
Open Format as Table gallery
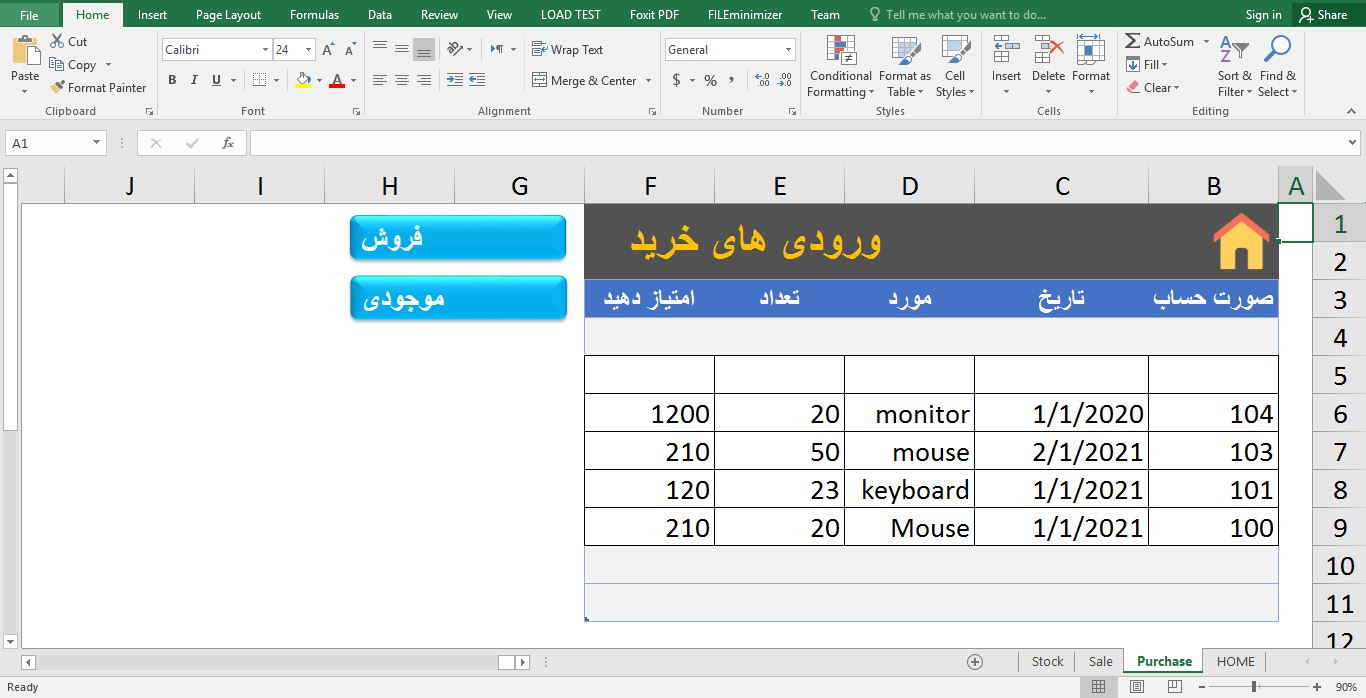[905, 67]
